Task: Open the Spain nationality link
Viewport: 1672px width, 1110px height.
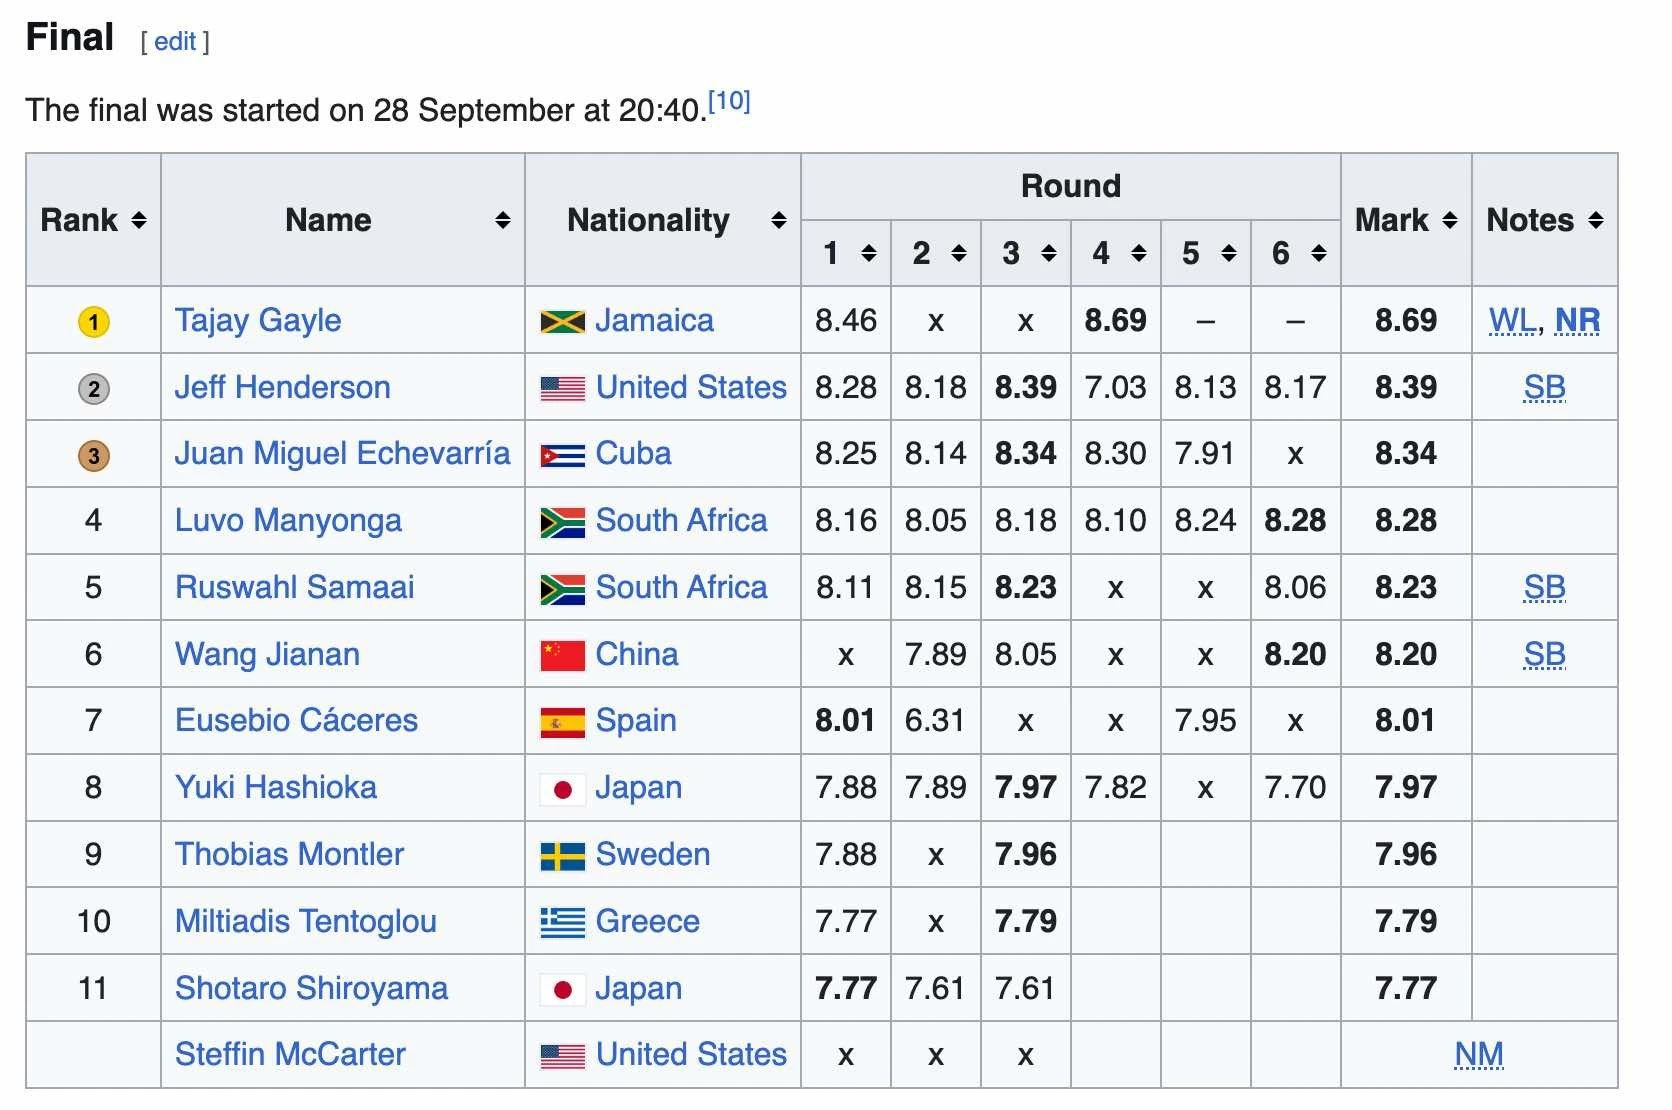Action: 636,720
